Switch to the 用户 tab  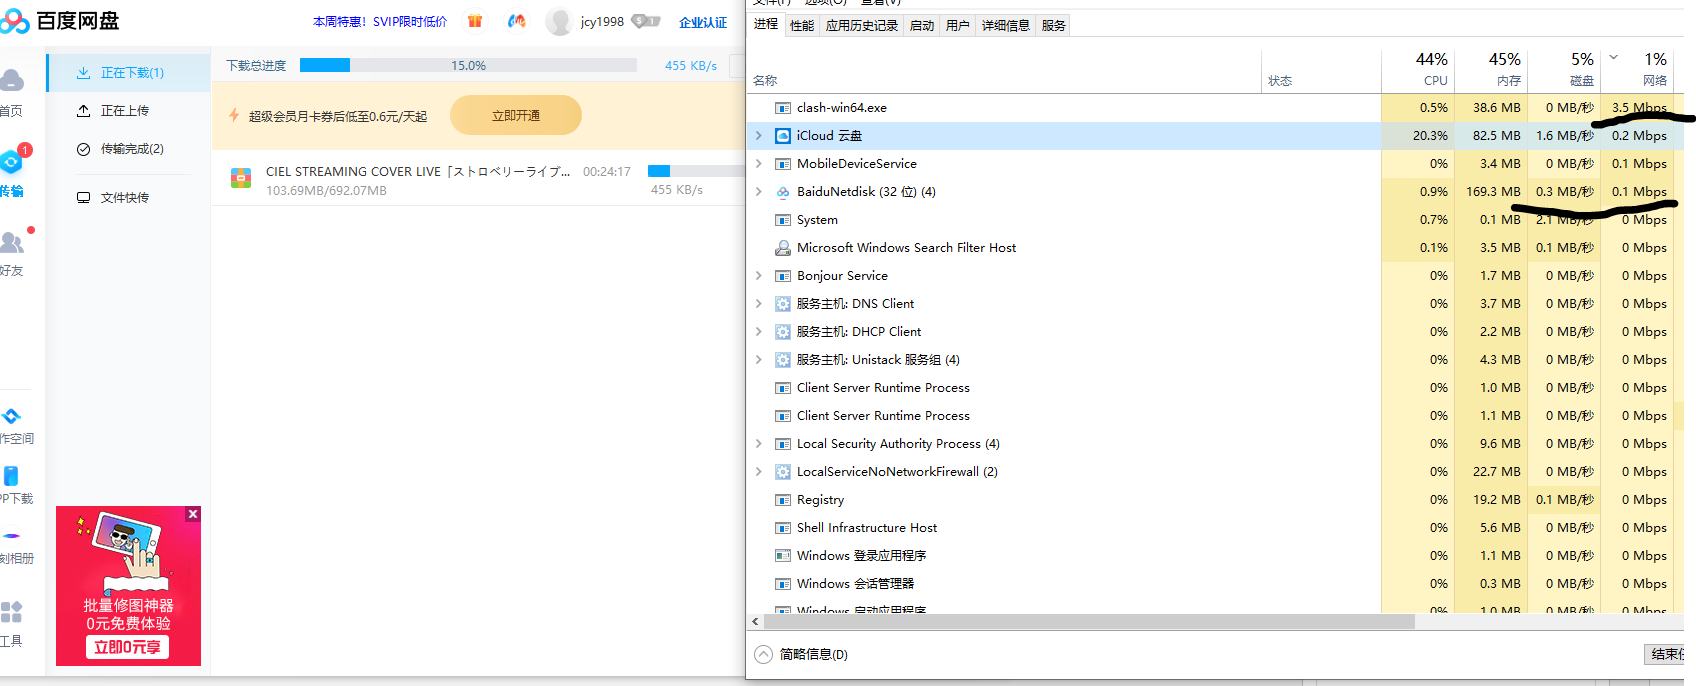(958, 26)
